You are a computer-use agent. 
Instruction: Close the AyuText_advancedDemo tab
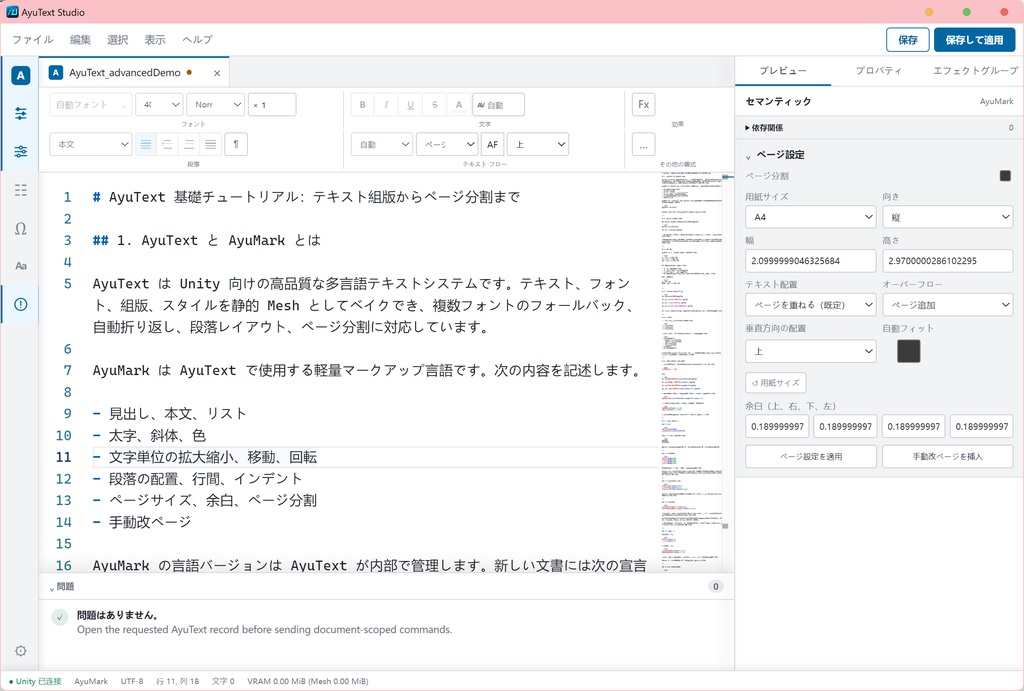click(x=217, y=73)
